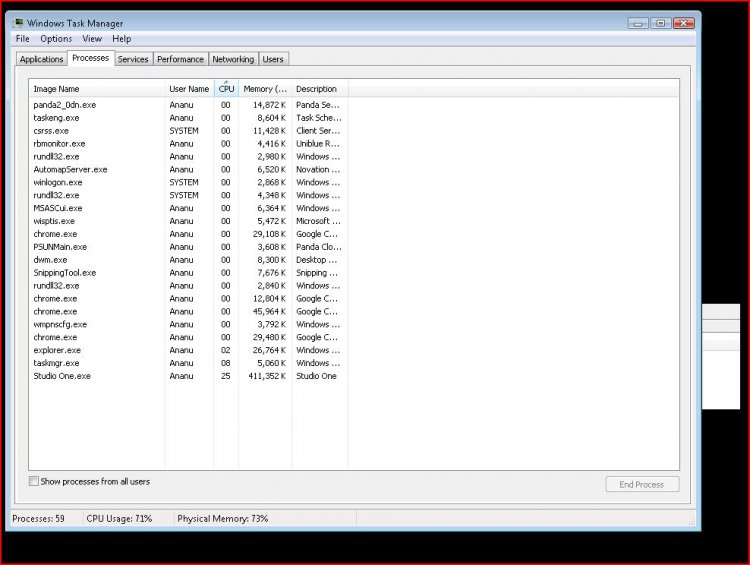Select the MSASCui.exe process

(x=188, y=208)
